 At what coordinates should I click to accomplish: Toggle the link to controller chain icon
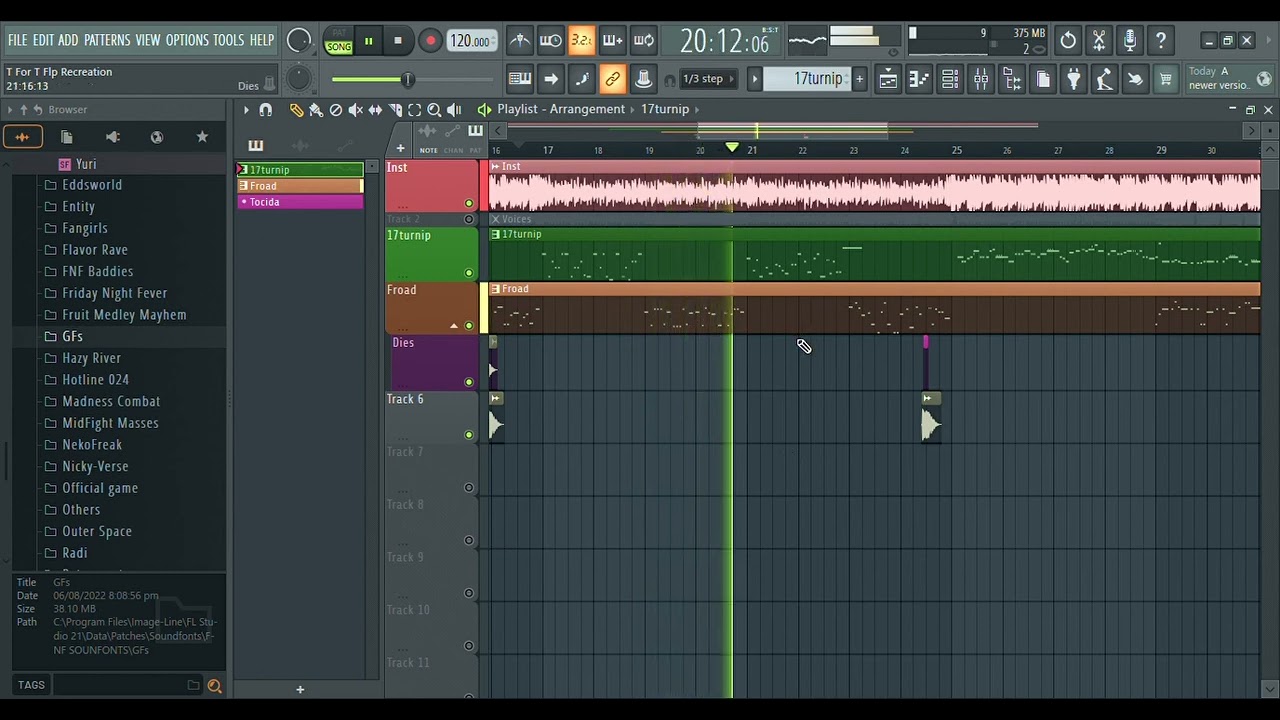(613, 79)
